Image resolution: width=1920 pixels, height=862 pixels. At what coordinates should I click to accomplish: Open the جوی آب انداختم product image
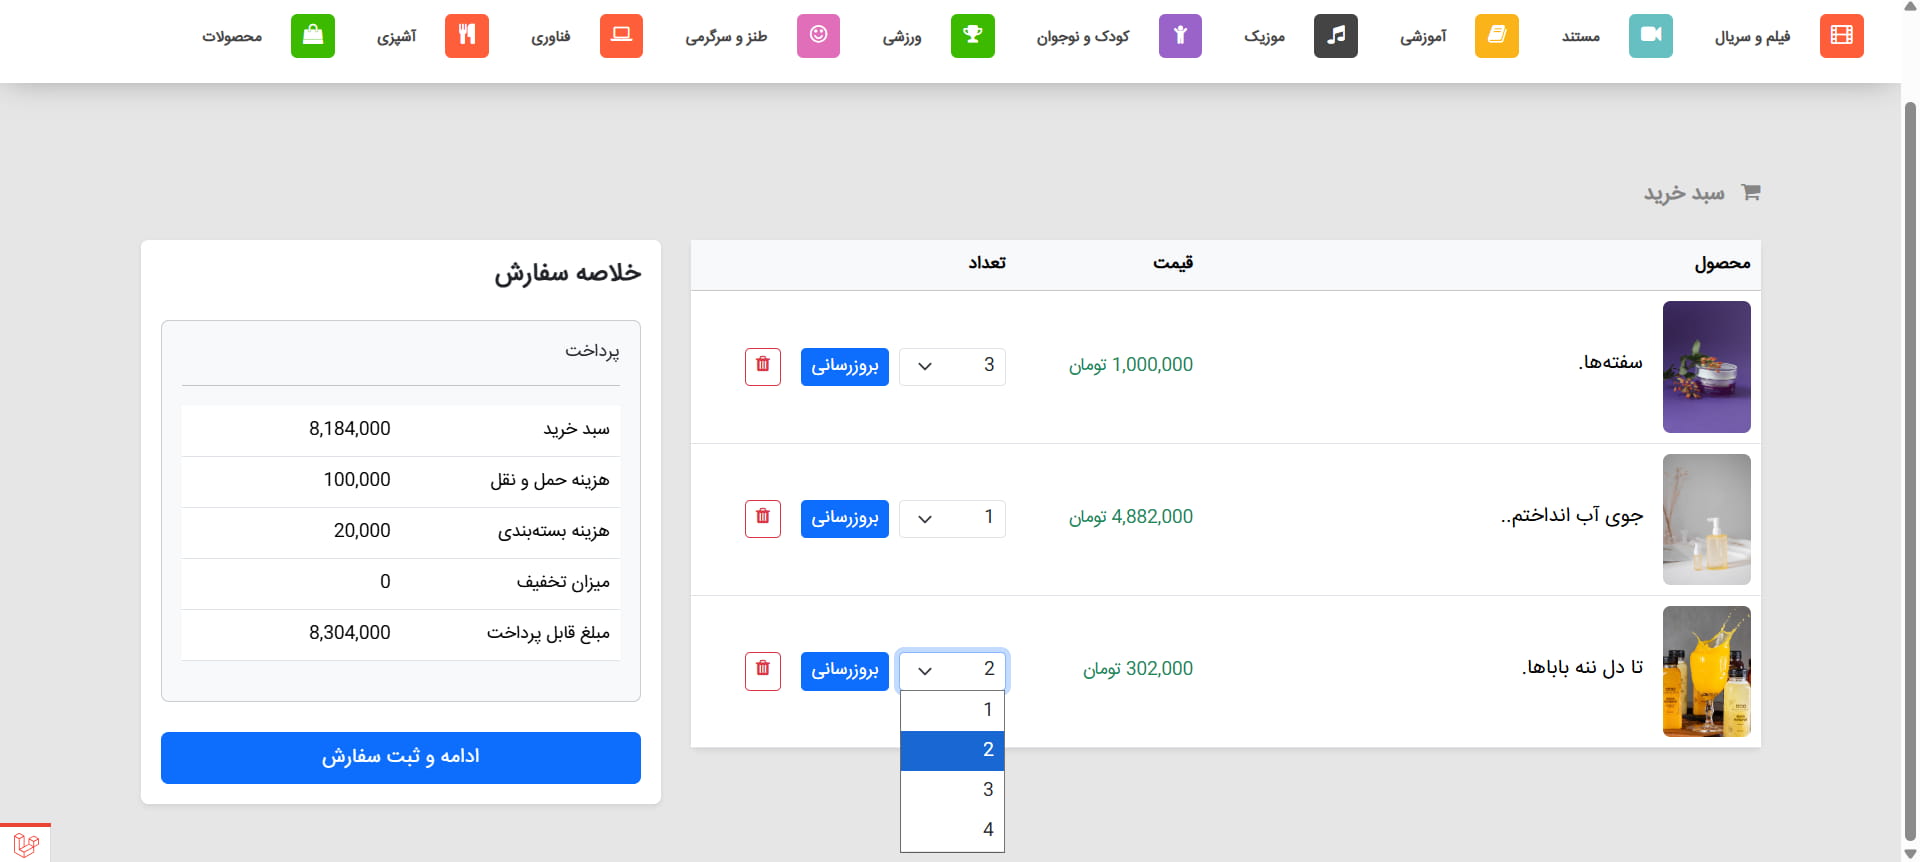point(1706,519)
